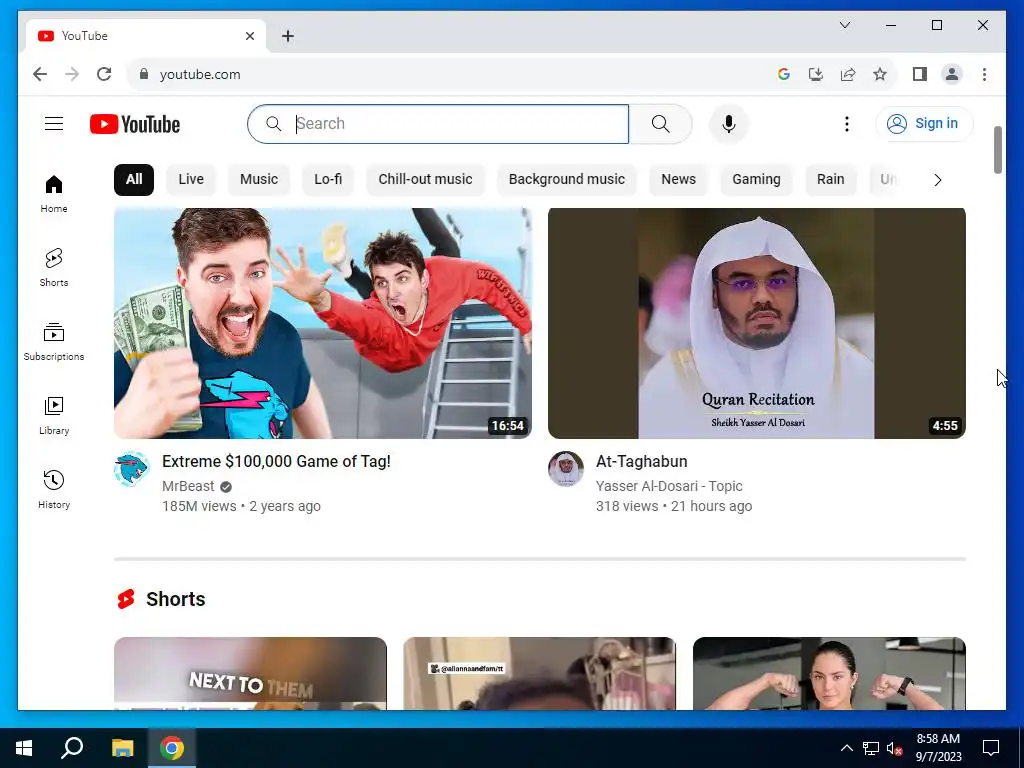Open the Windows Start menu
Viewport: 1024px width, 768px height.
click(24, 748)
